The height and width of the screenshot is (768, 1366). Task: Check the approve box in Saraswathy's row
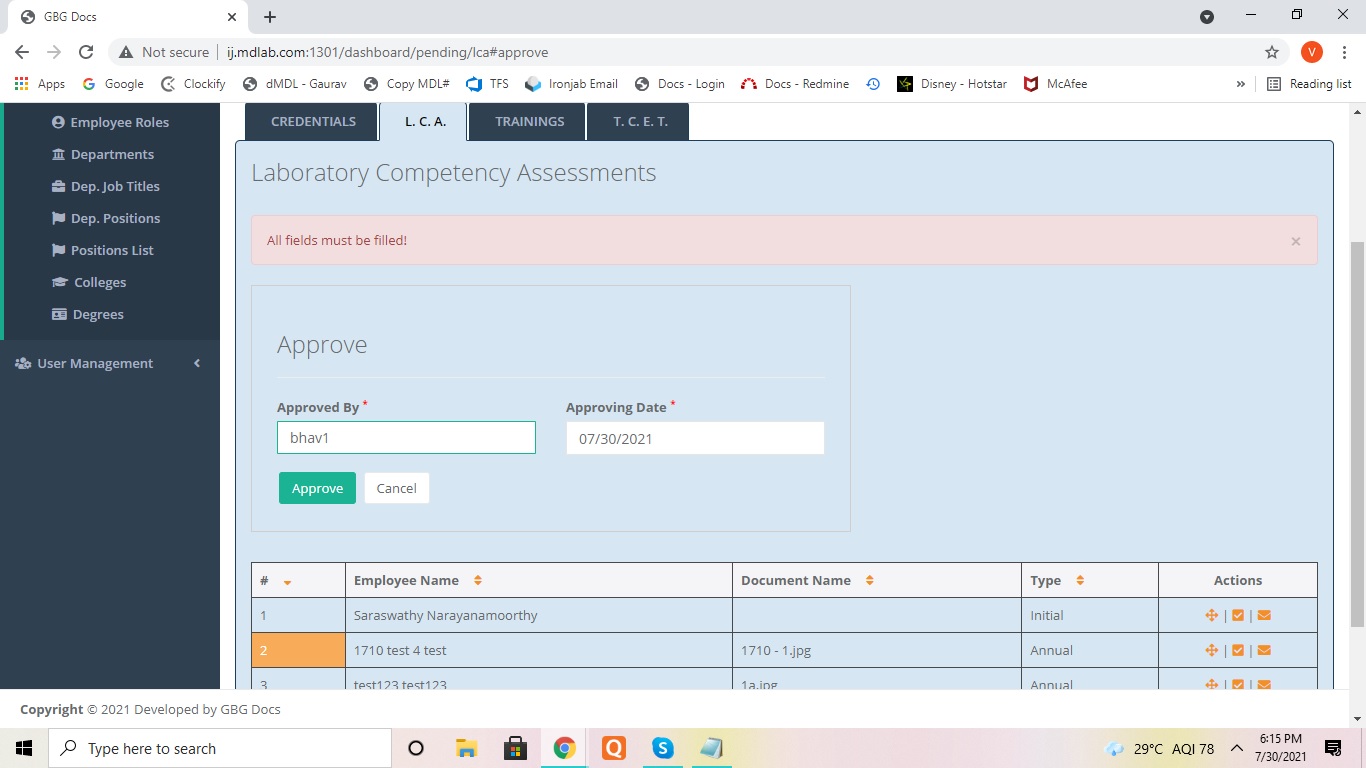pyautogui.click(x=1238, y=616)
